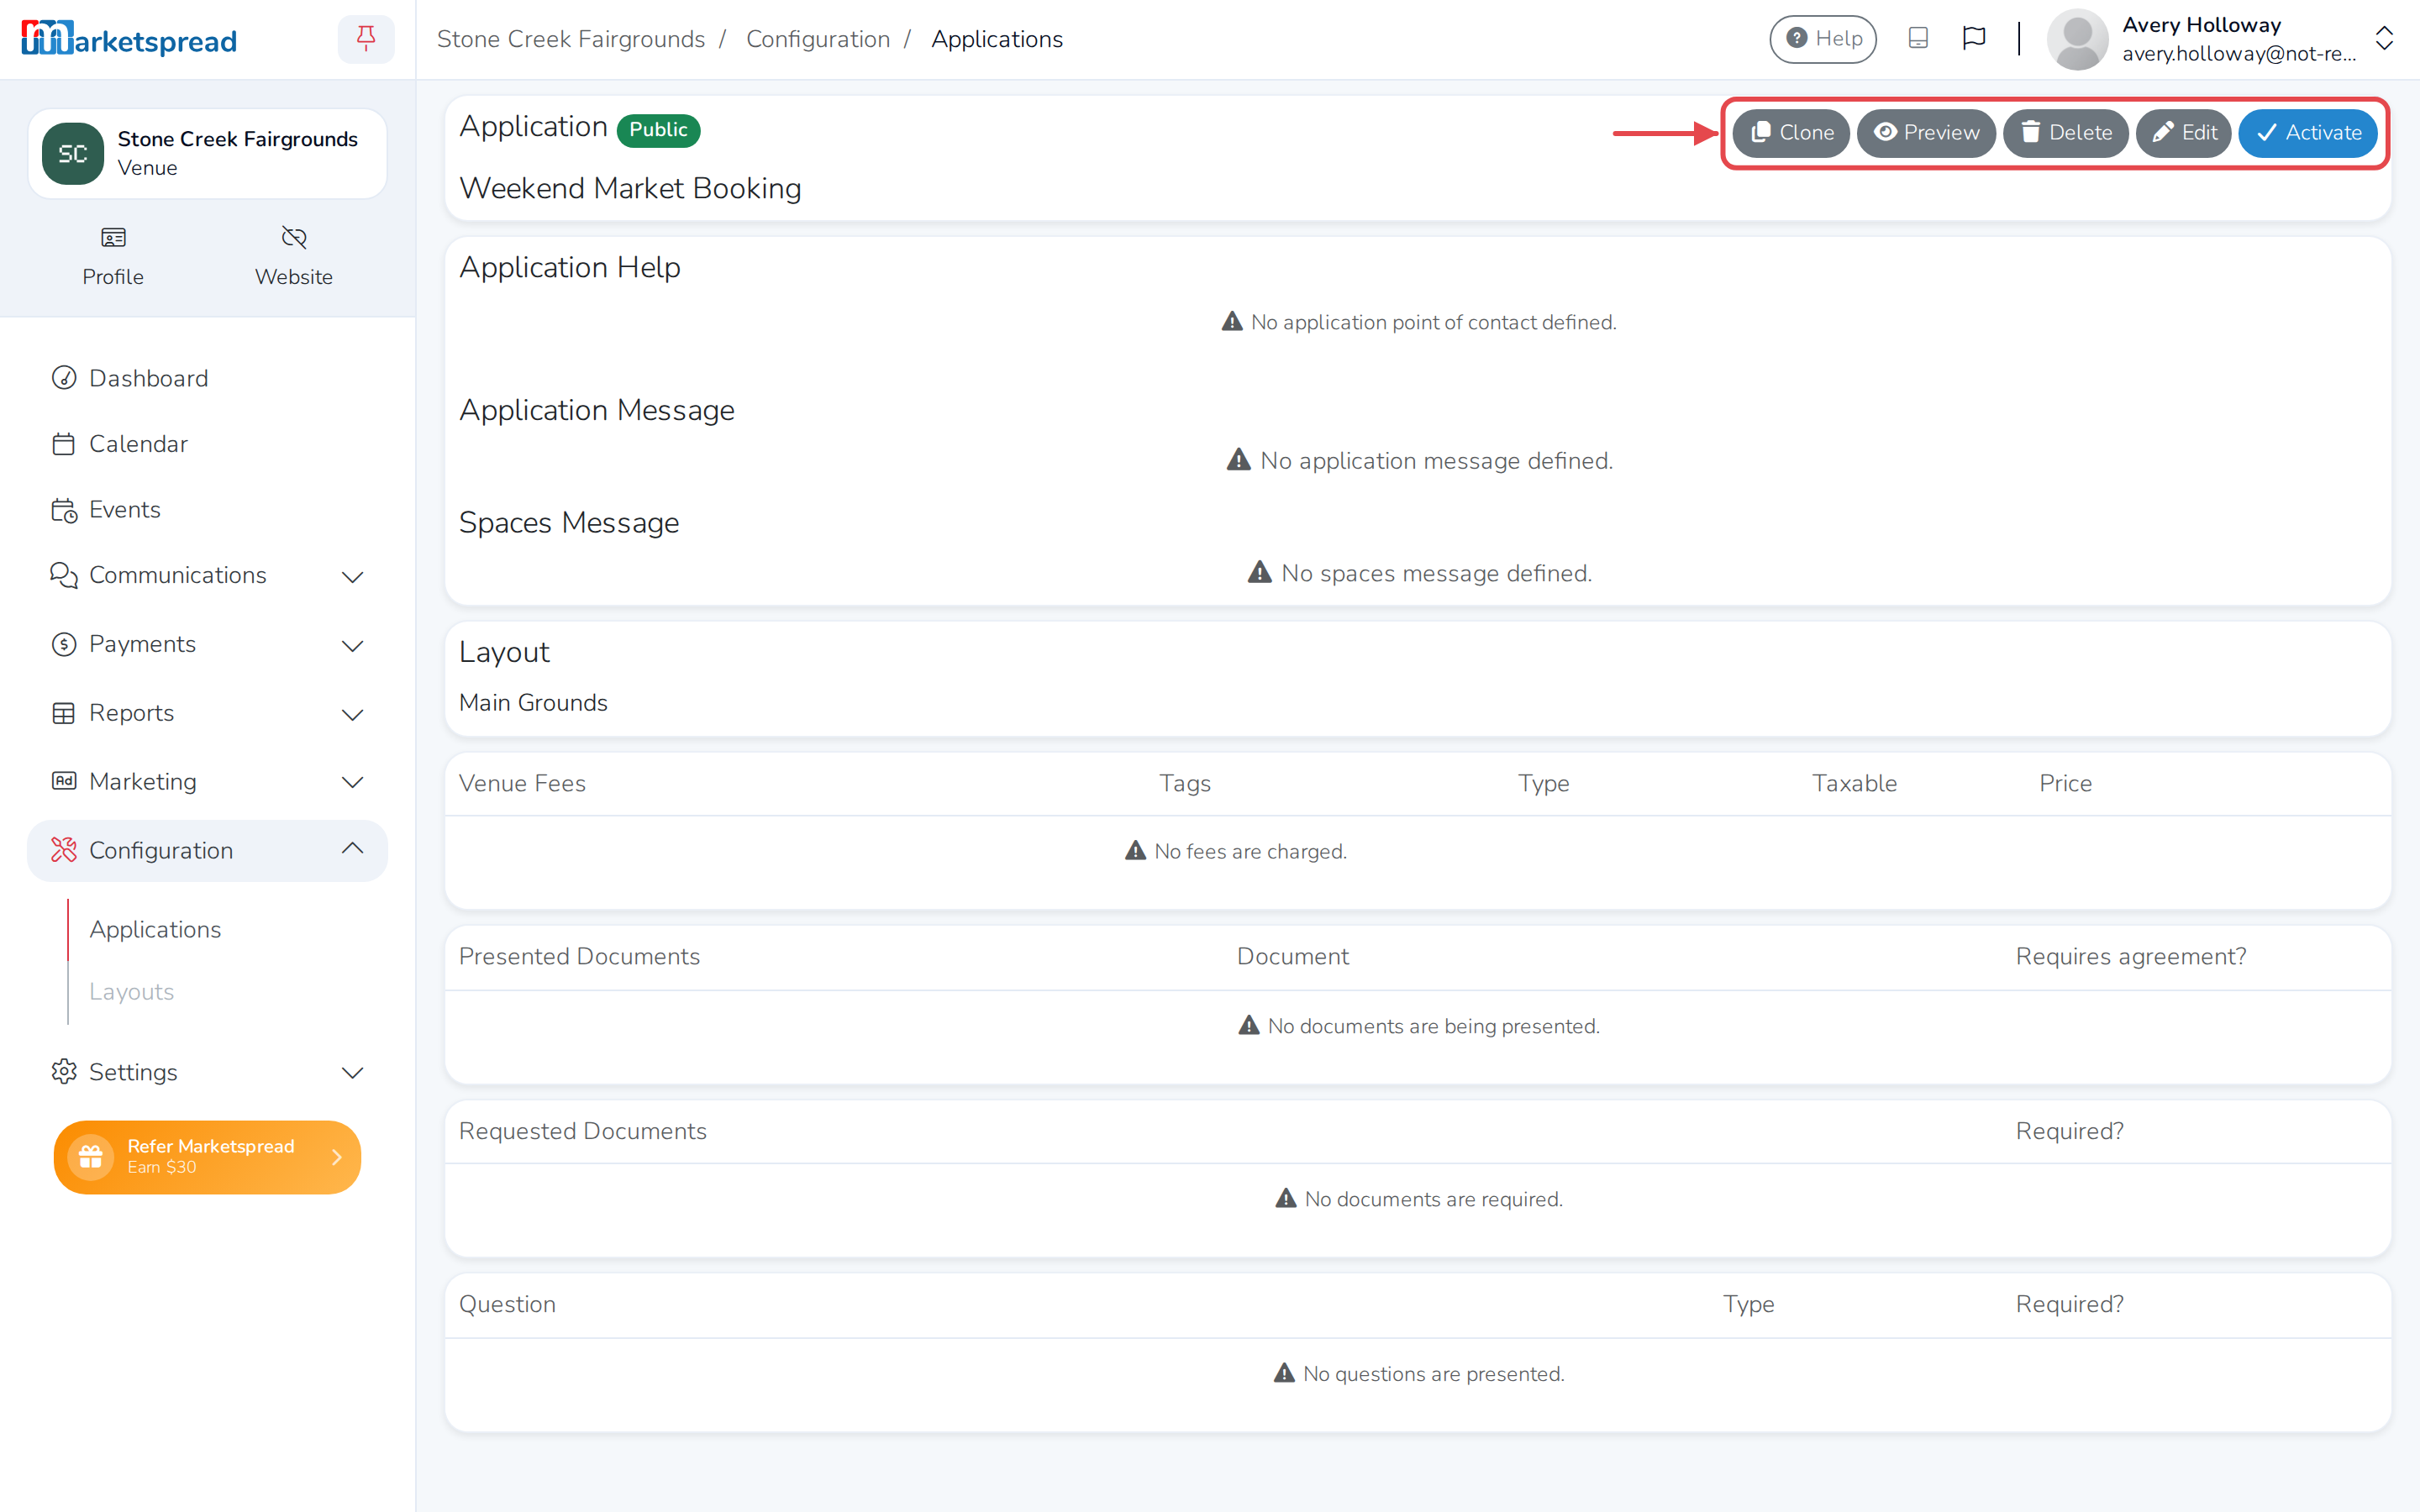Screen dimensions: 2420x1512
Task: Open the user account switcher arrows
Action: pos(2384,39)
